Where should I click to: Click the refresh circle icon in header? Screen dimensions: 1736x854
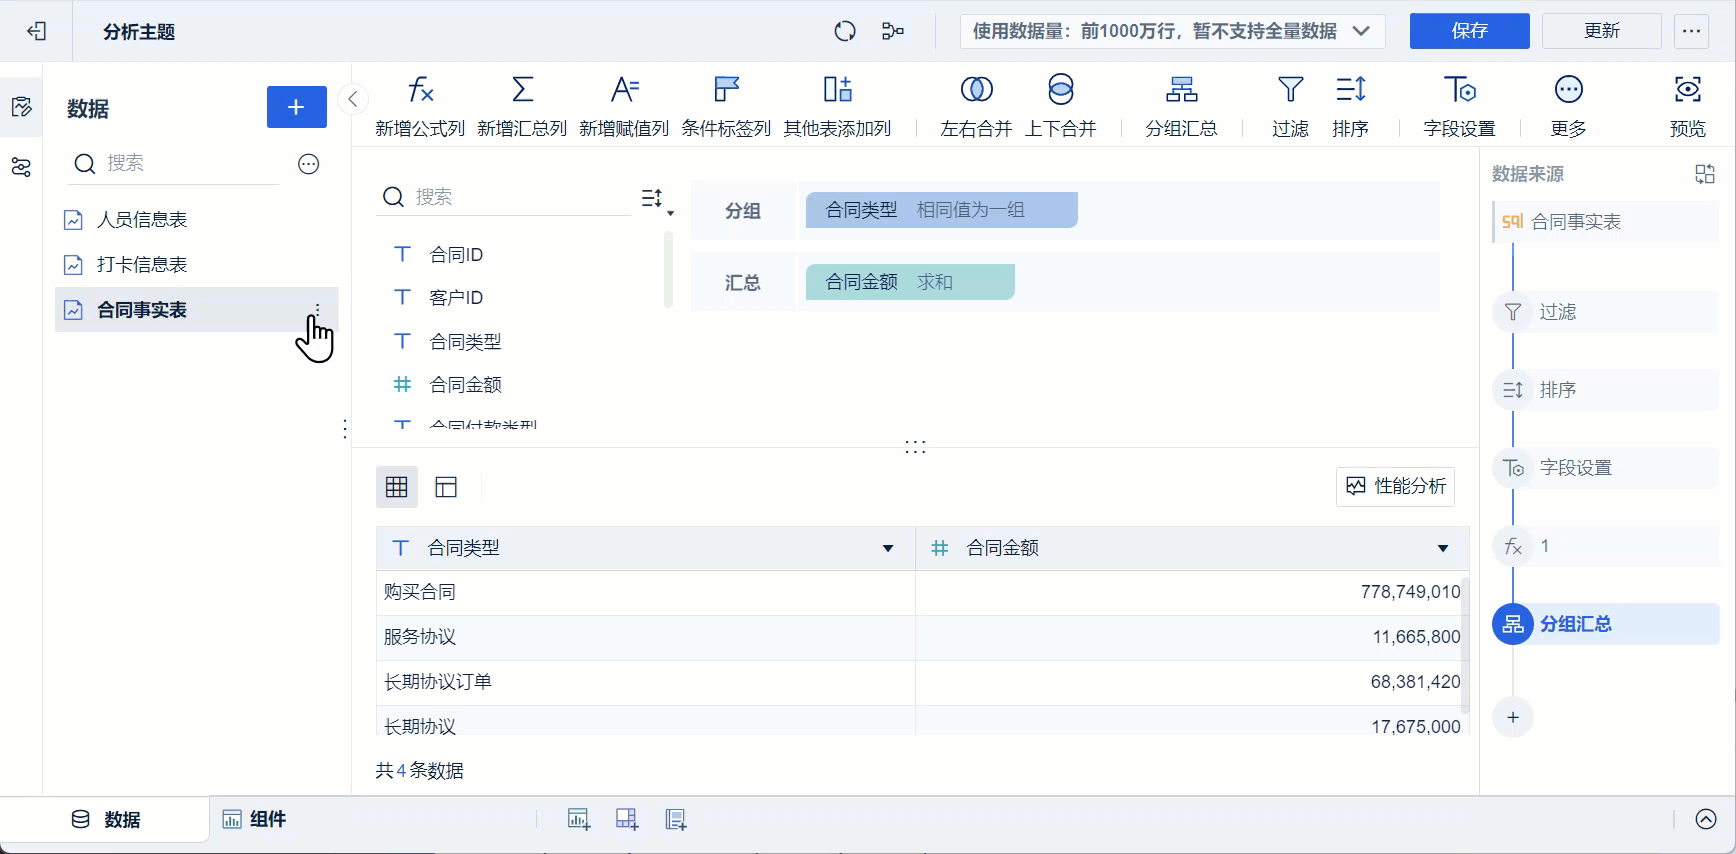[x=845, y=32]
